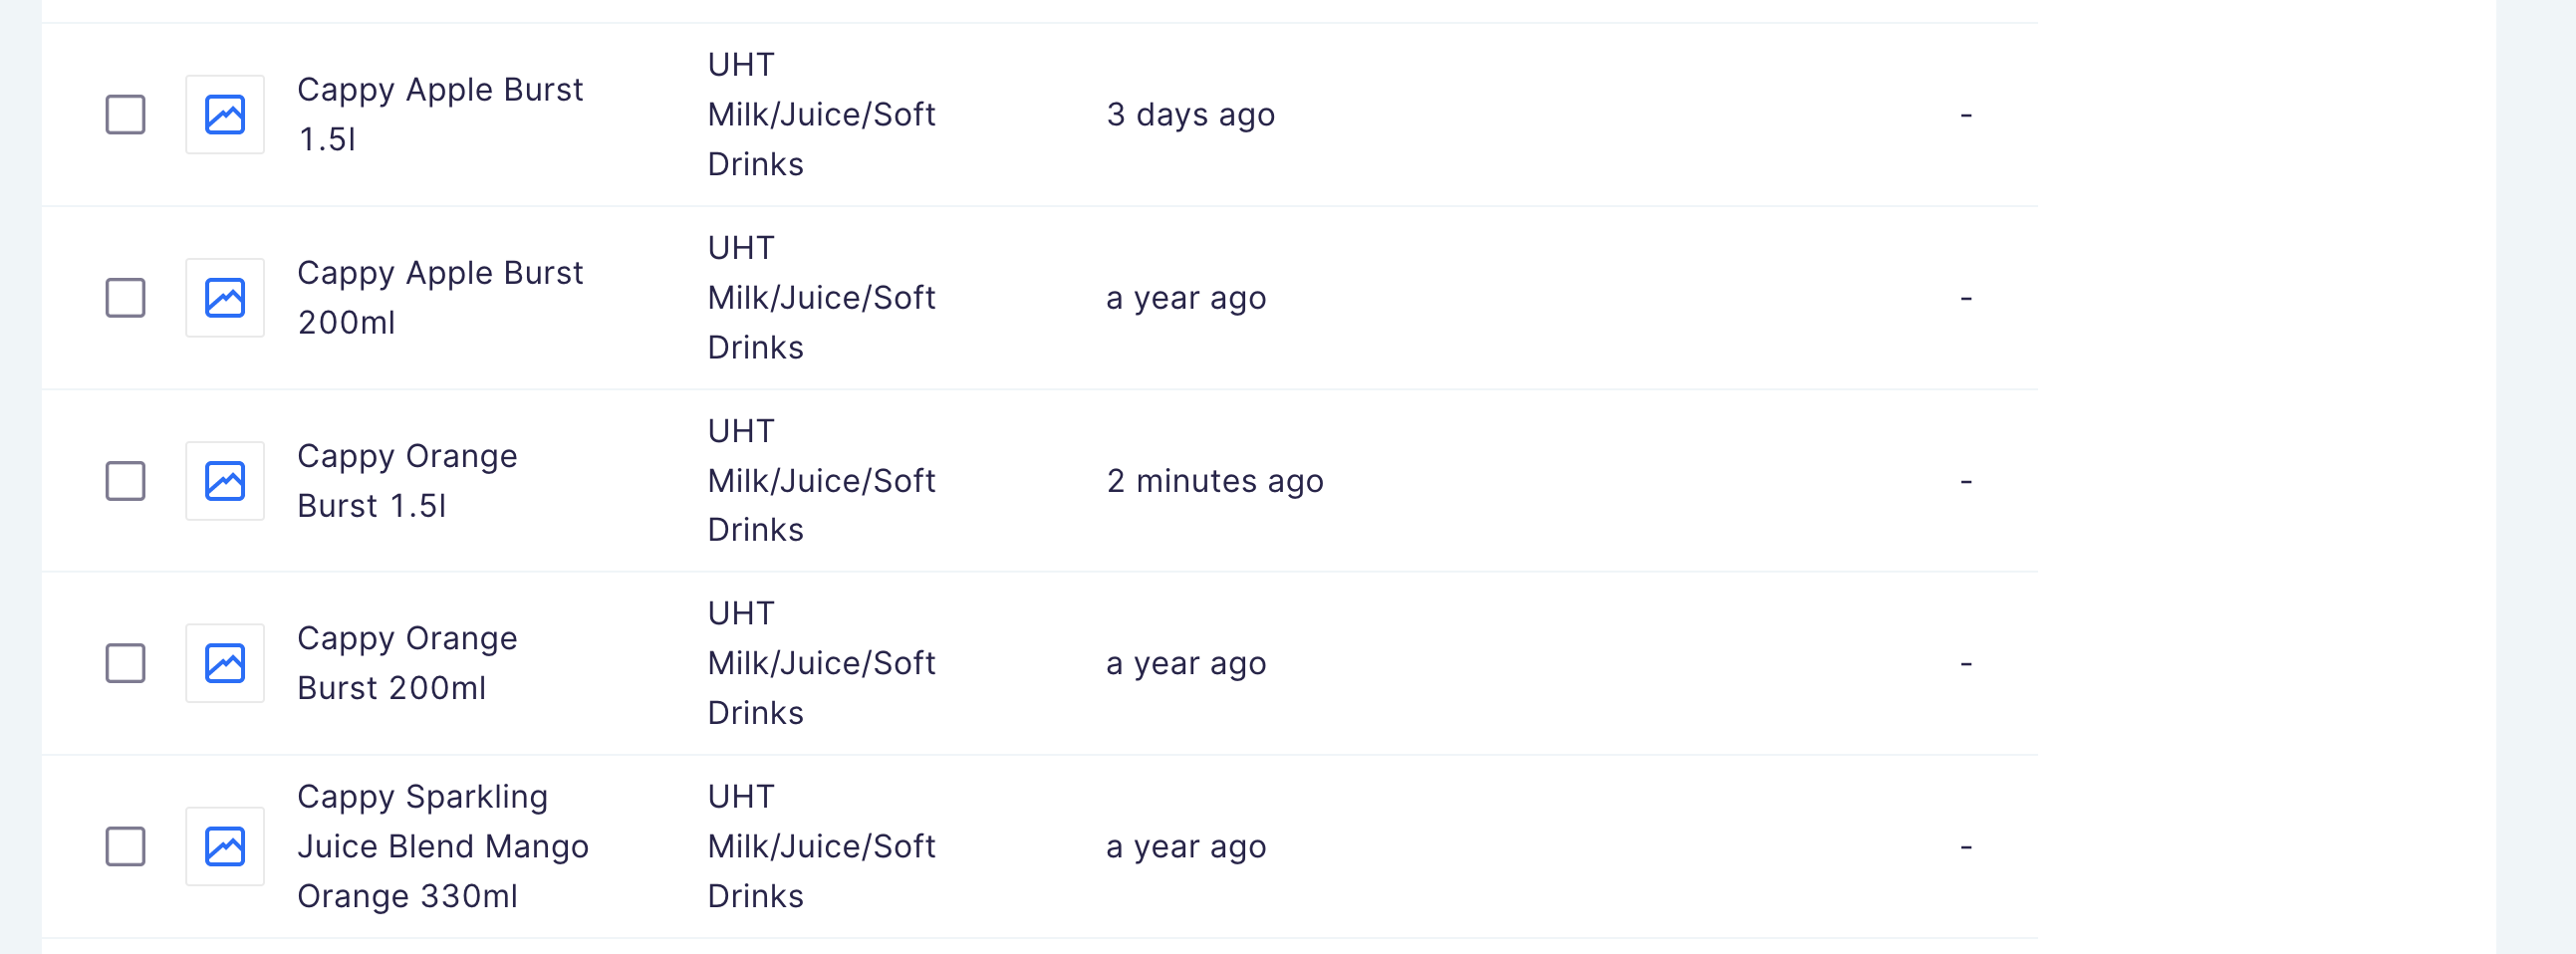
Task: Check the box for Cappy Orange Burst 1.5l
Action: point(124,481)
